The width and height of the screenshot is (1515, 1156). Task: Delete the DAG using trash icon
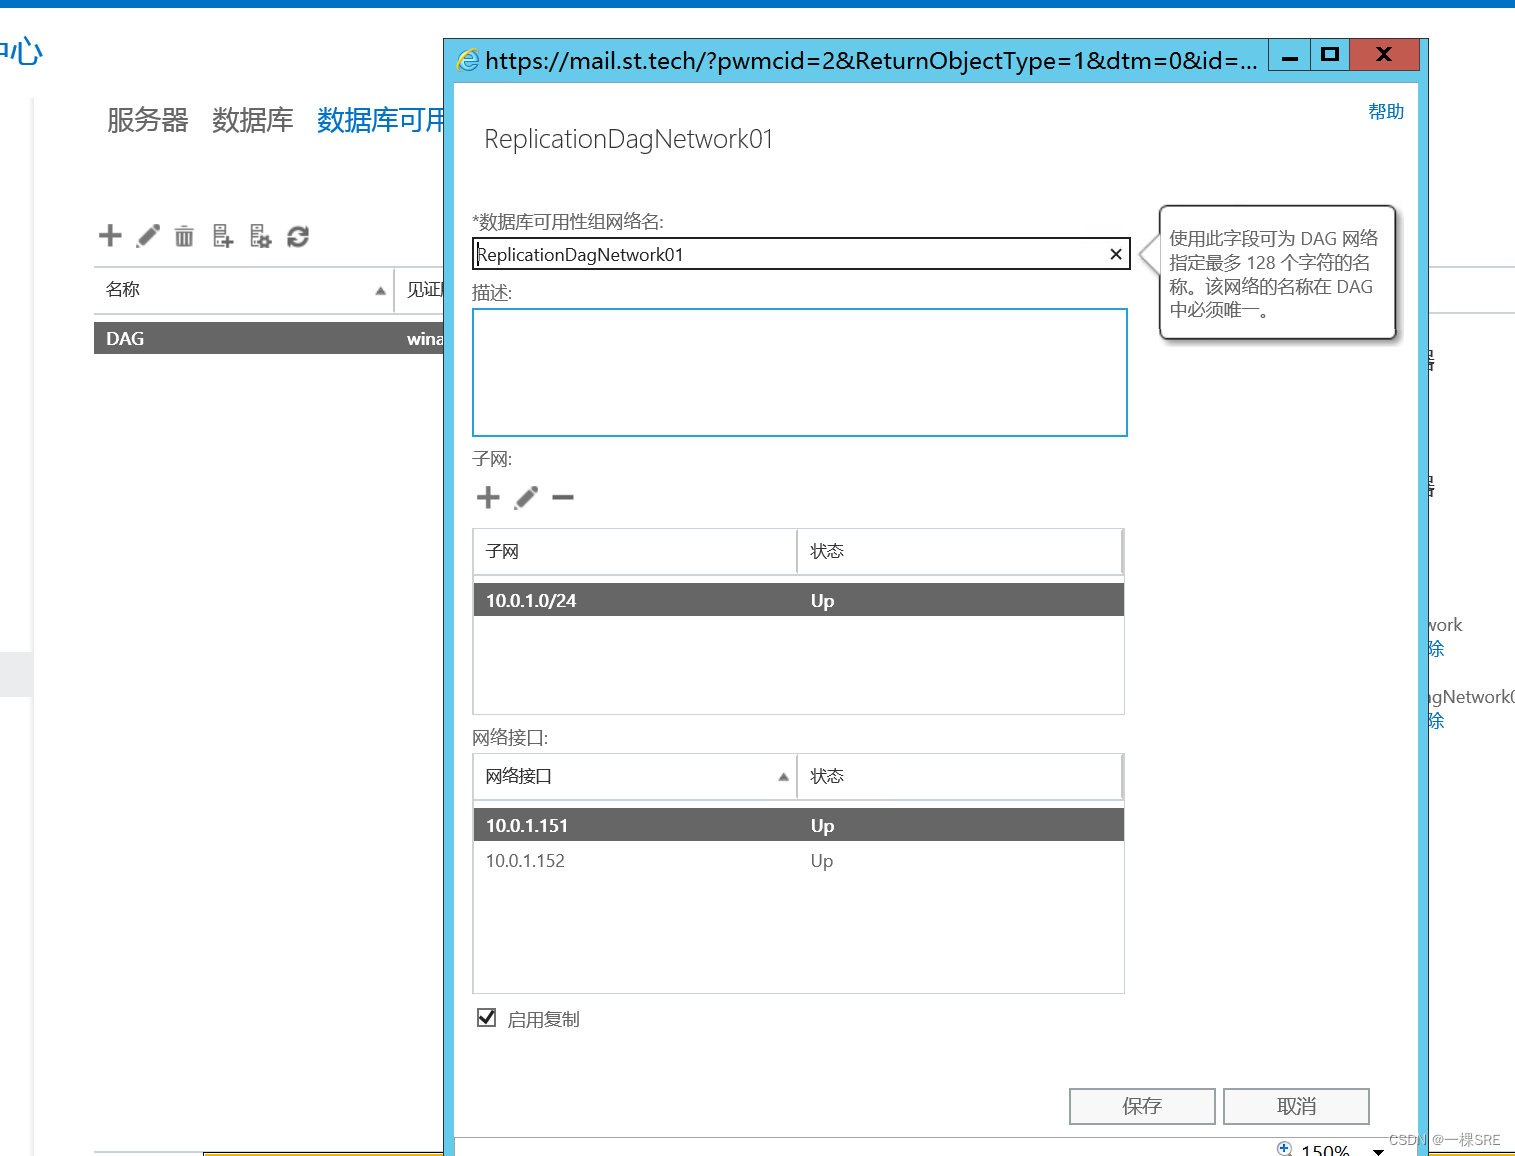coord(184,236)
